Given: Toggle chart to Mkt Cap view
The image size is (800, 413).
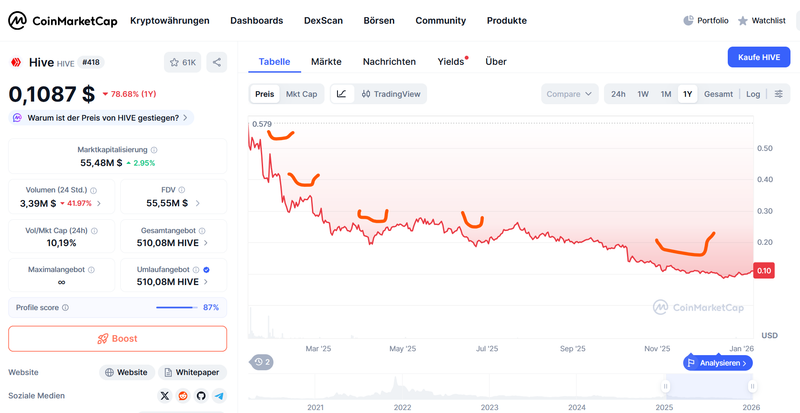Looking at the screenshot, I should [301, 94].
